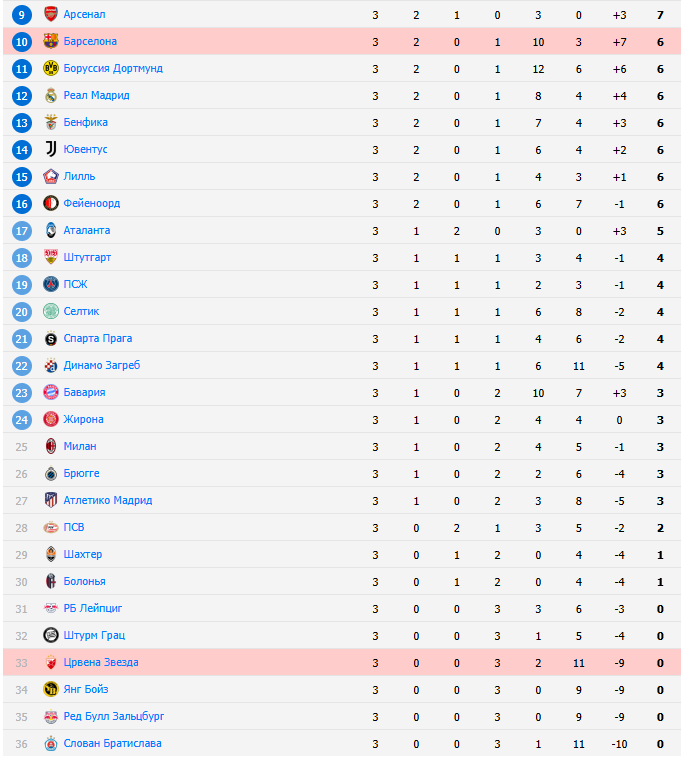Open the Аталанта team link

coord(86,230)
